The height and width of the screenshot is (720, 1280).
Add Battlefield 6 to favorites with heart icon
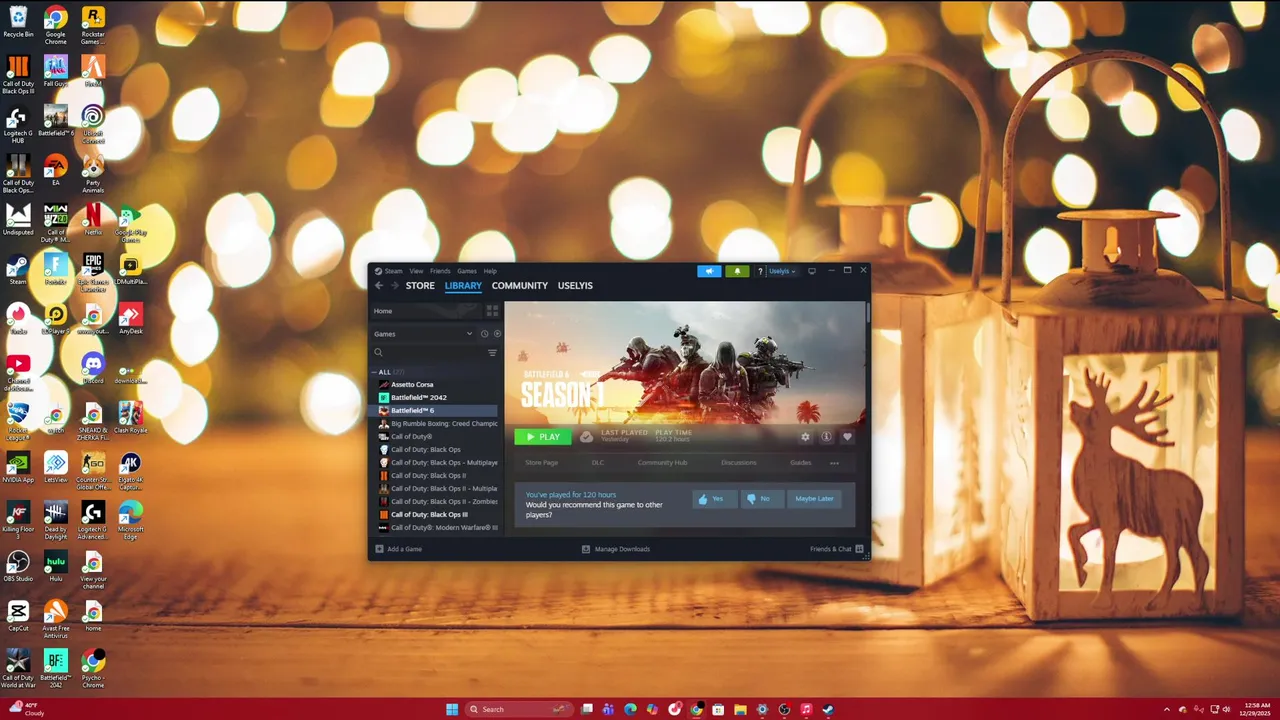(x=847, y=437)
